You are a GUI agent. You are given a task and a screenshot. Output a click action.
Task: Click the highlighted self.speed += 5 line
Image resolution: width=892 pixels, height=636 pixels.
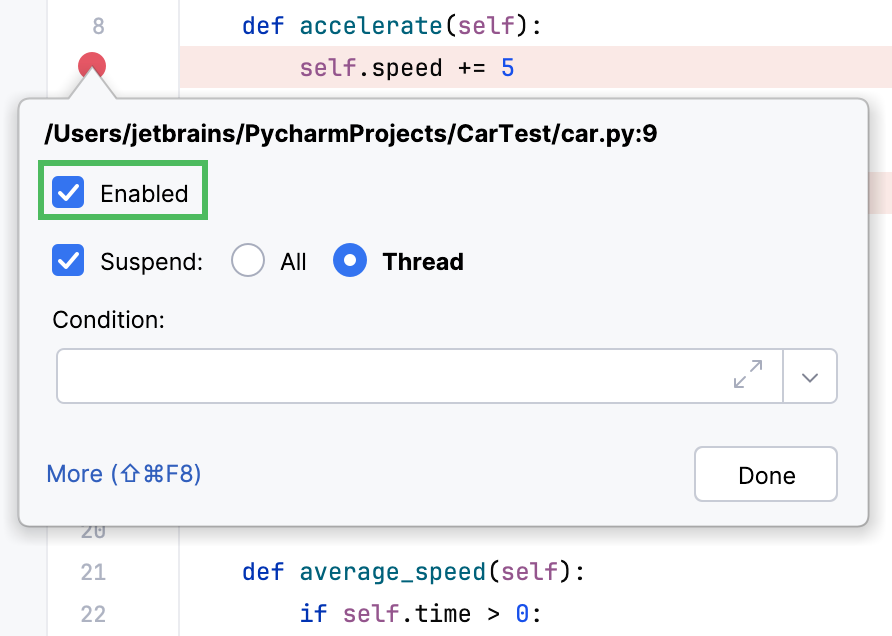coord(404,67)
